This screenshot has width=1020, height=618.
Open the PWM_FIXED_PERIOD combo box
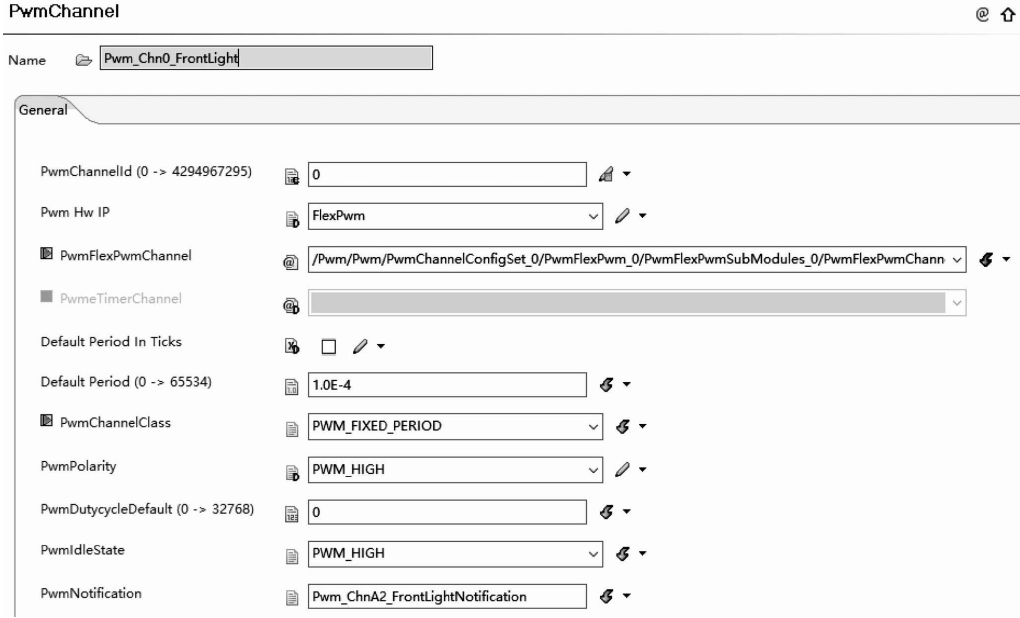click(455, 426)
